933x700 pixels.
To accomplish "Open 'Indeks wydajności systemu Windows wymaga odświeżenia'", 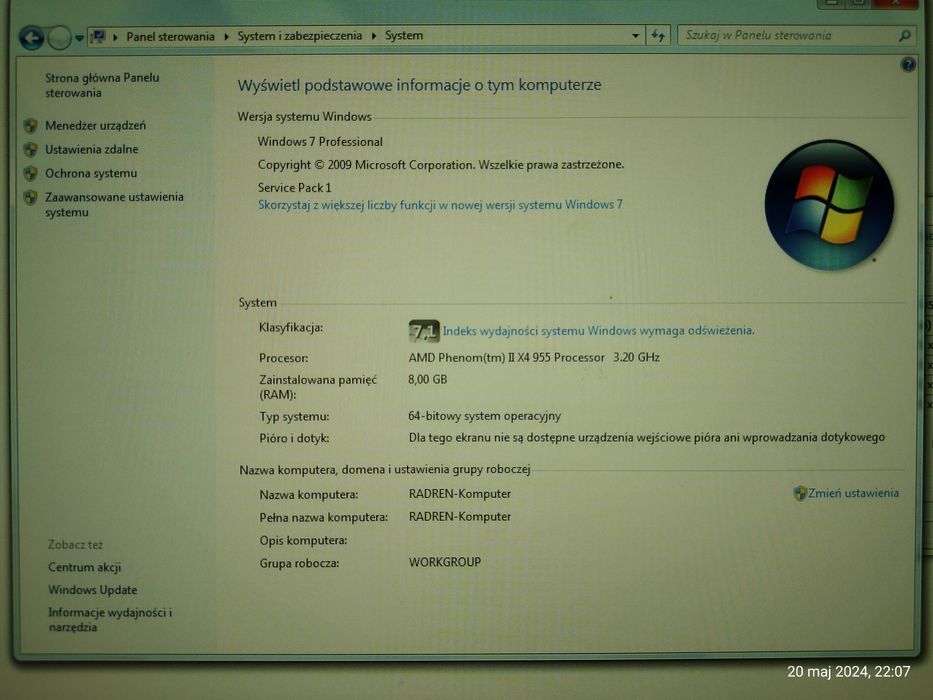I will pos(598,331).
